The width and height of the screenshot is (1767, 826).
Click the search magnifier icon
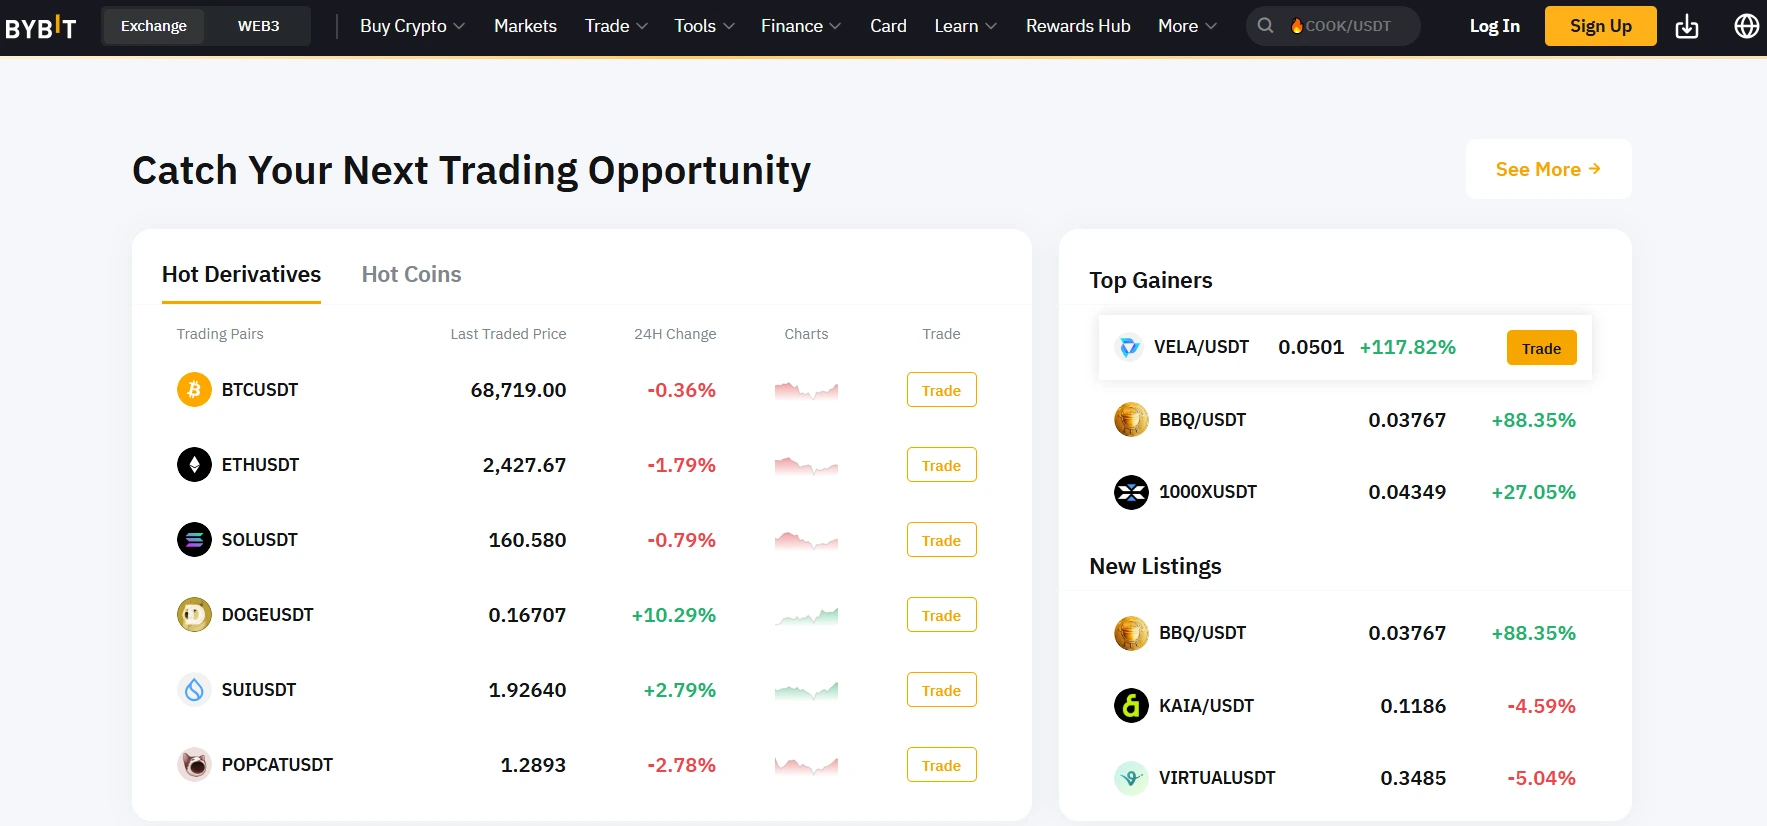point(1265,26)
